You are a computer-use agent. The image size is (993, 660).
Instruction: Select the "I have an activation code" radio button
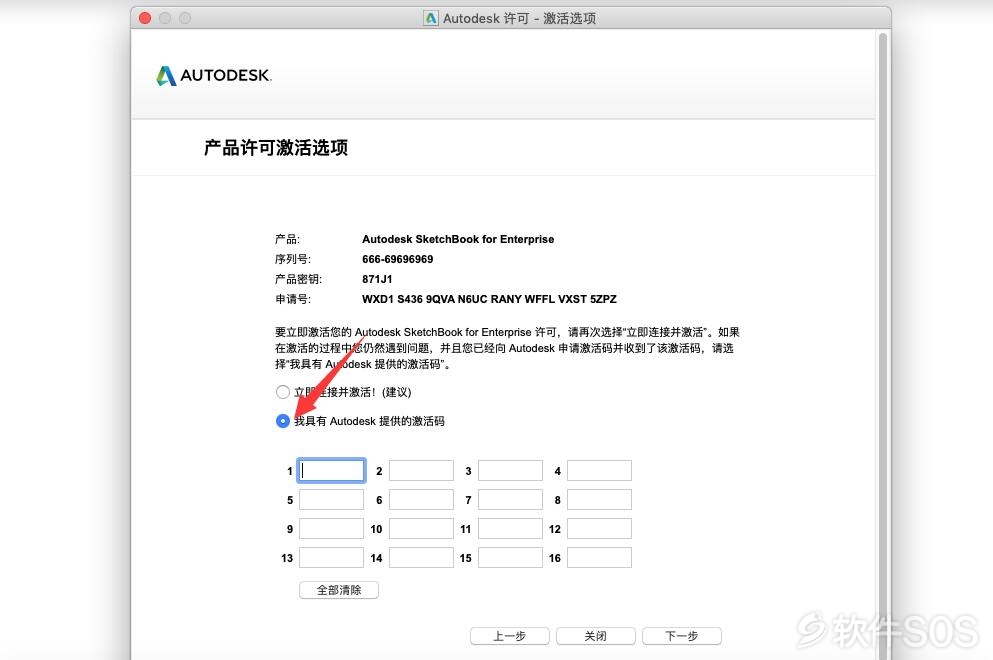pyautogui.click(x=282, y=421)
